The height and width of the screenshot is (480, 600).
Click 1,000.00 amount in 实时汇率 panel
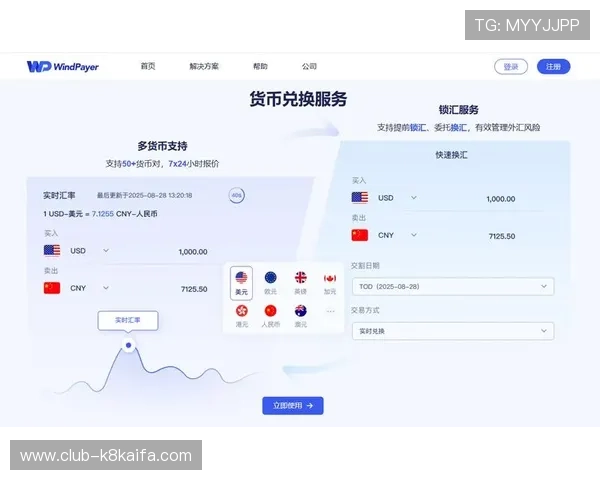(193, 252)
